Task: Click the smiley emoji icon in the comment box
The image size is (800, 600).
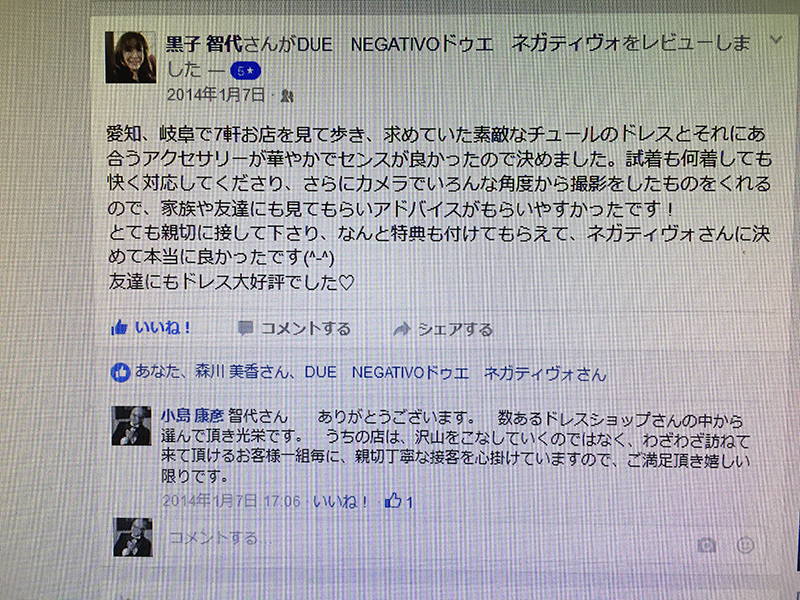Action: (x=745, y=545)
